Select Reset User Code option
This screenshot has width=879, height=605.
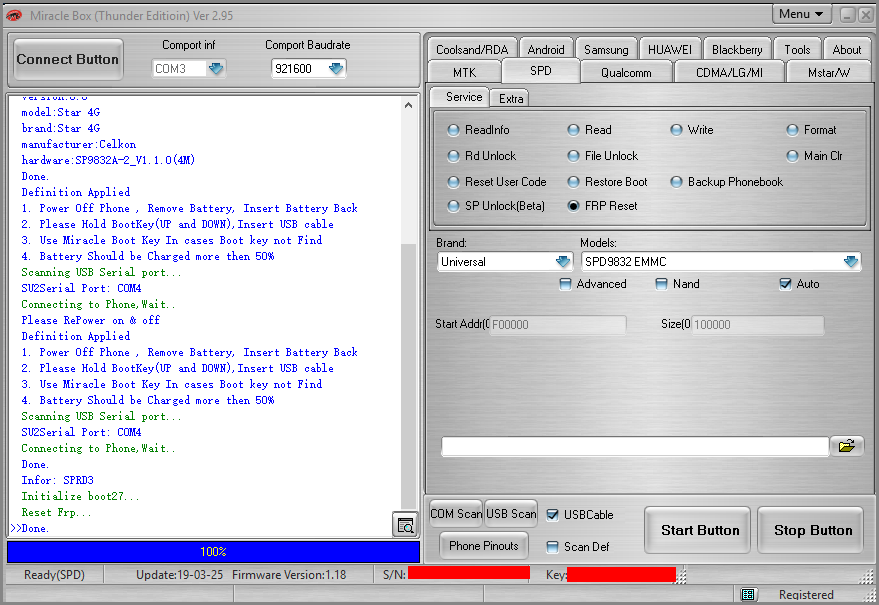click(x=453, y=182)
